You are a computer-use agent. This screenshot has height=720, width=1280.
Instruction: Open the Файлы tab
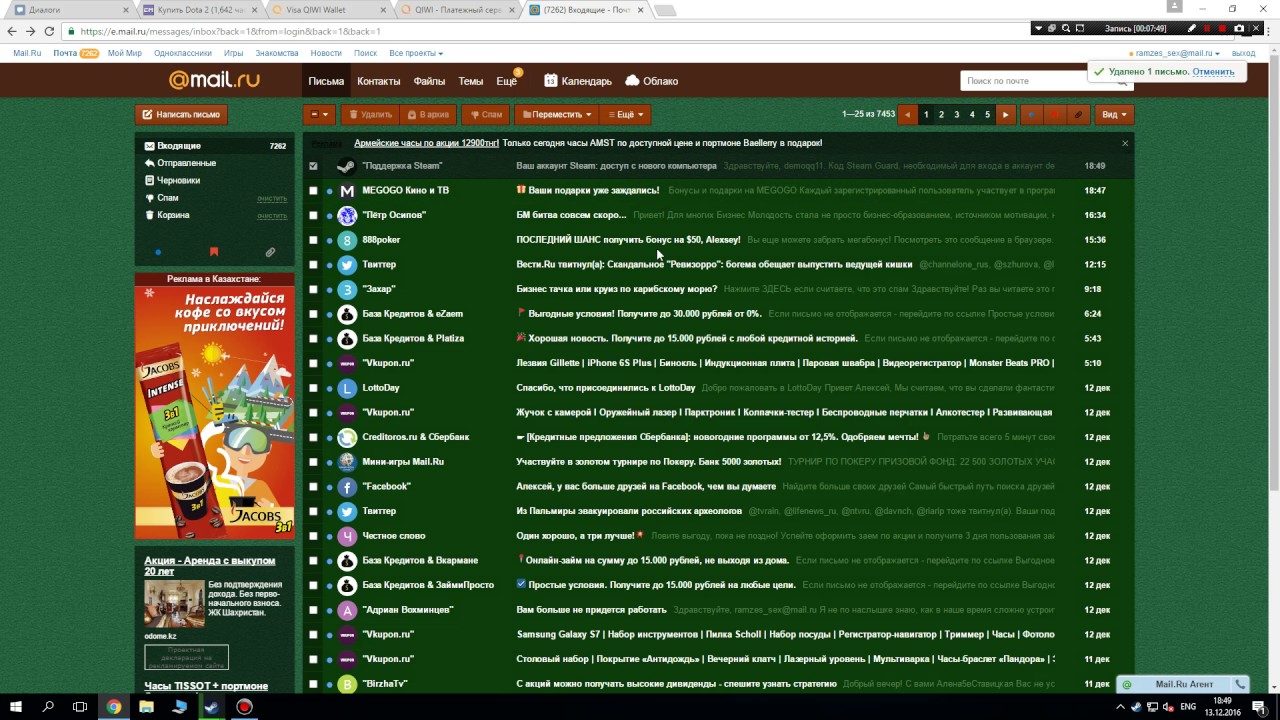tap(430, 81)
